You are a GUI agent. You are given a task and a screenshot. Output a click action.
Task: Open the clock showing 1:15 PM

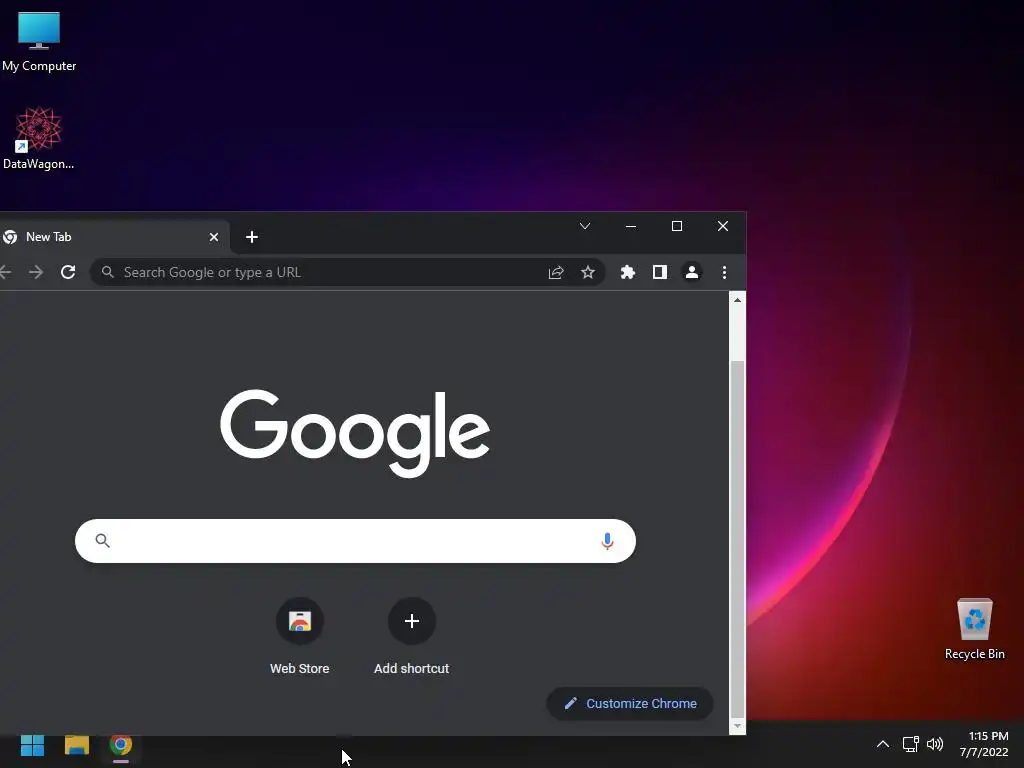click(984, 744)
